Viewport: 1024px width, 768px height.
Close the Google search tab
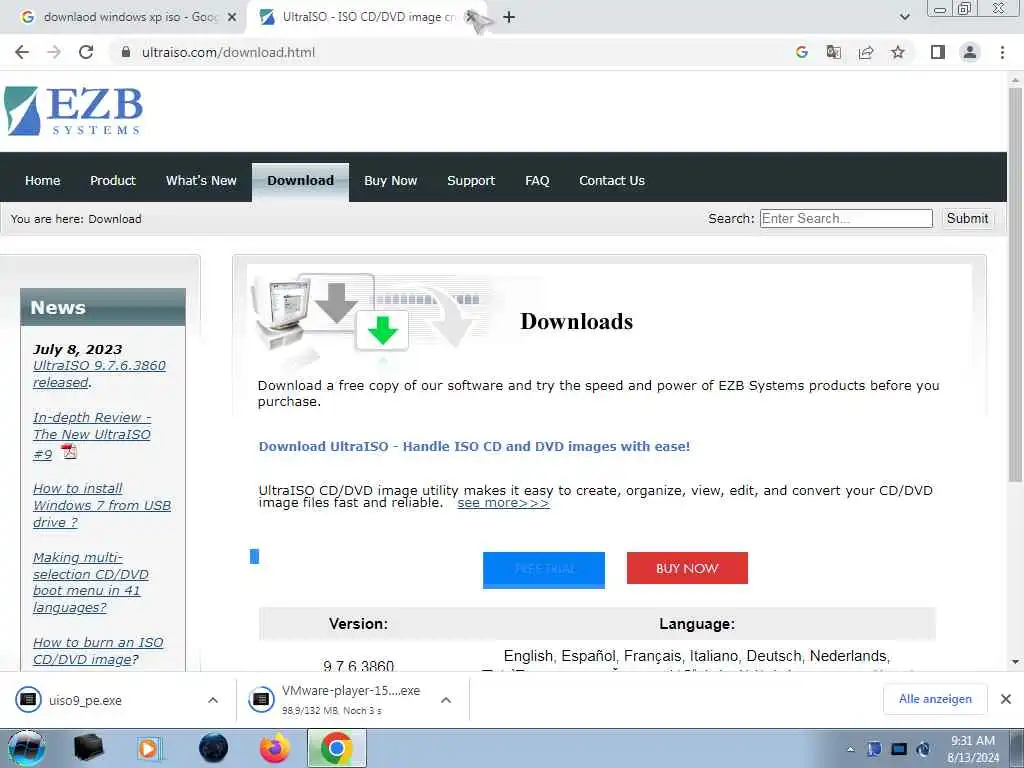click(x=231, y=17)
